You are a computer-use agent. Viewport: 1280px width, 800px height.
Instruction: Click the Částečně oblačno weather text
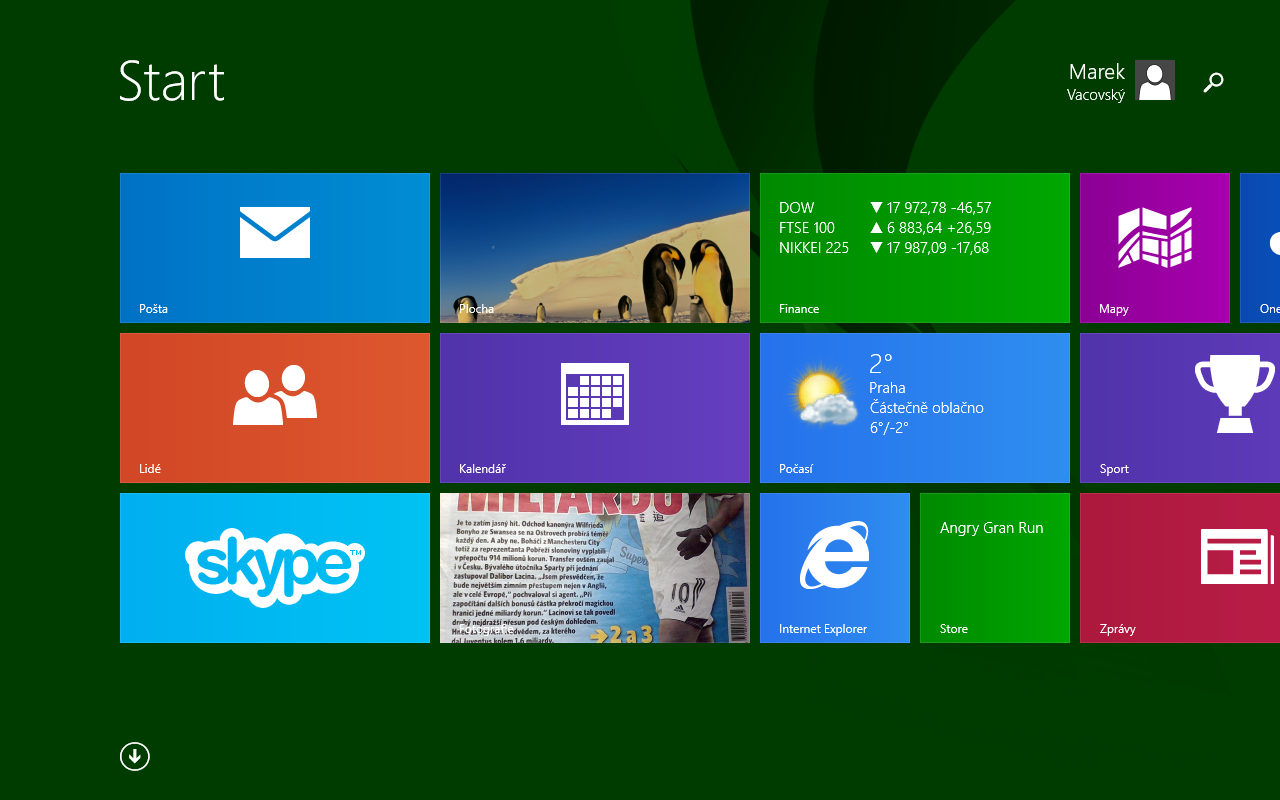point(927,408)
